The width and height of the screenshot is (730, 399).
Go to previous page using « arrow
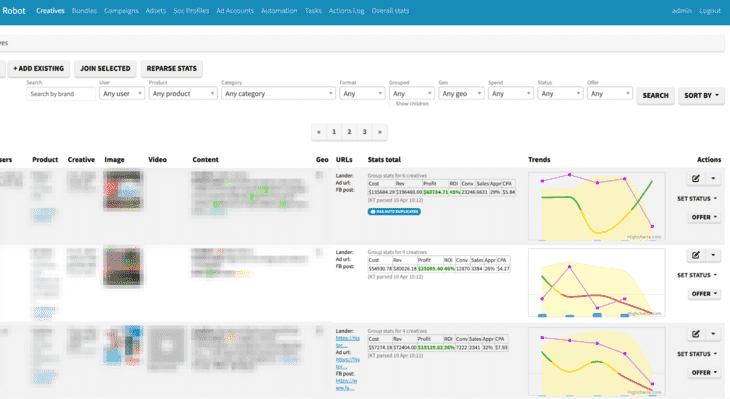318,132
